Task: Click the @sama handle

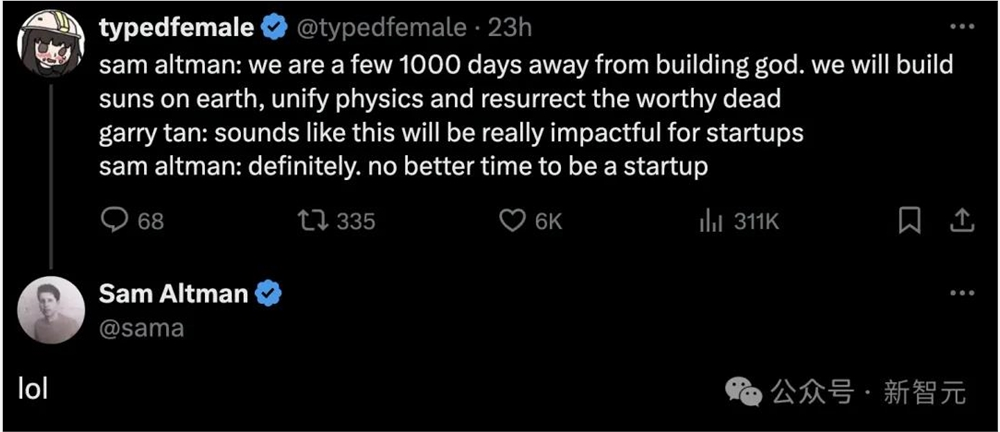Action: tap(141, 328)
